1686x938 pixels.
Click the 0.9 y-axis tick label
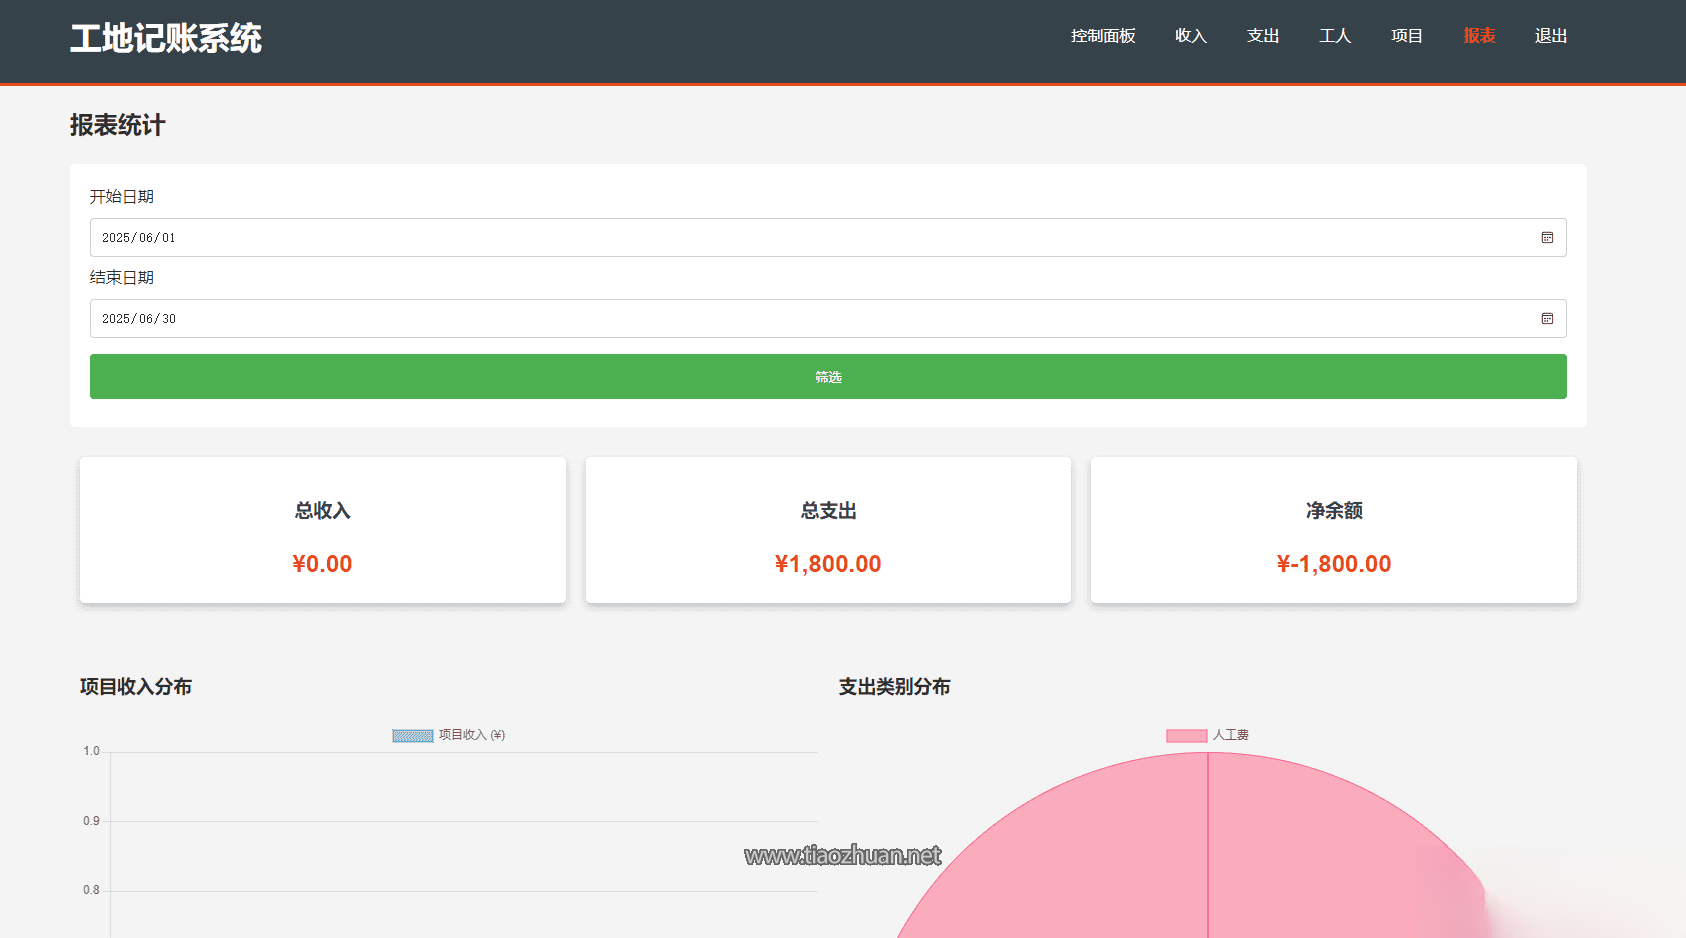[x=91, y=821]
